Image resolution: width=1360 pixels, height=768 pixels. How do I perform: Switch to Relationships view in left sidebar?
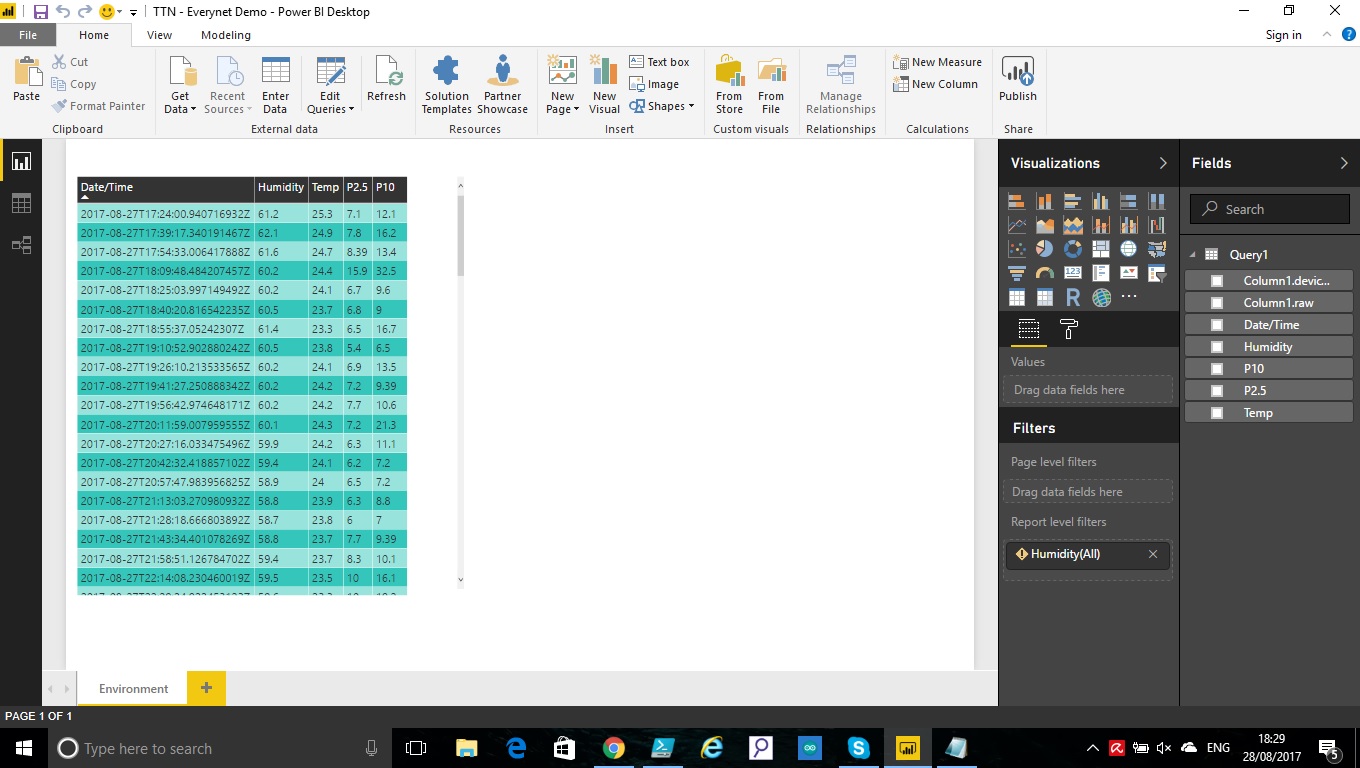pos(21,245)
